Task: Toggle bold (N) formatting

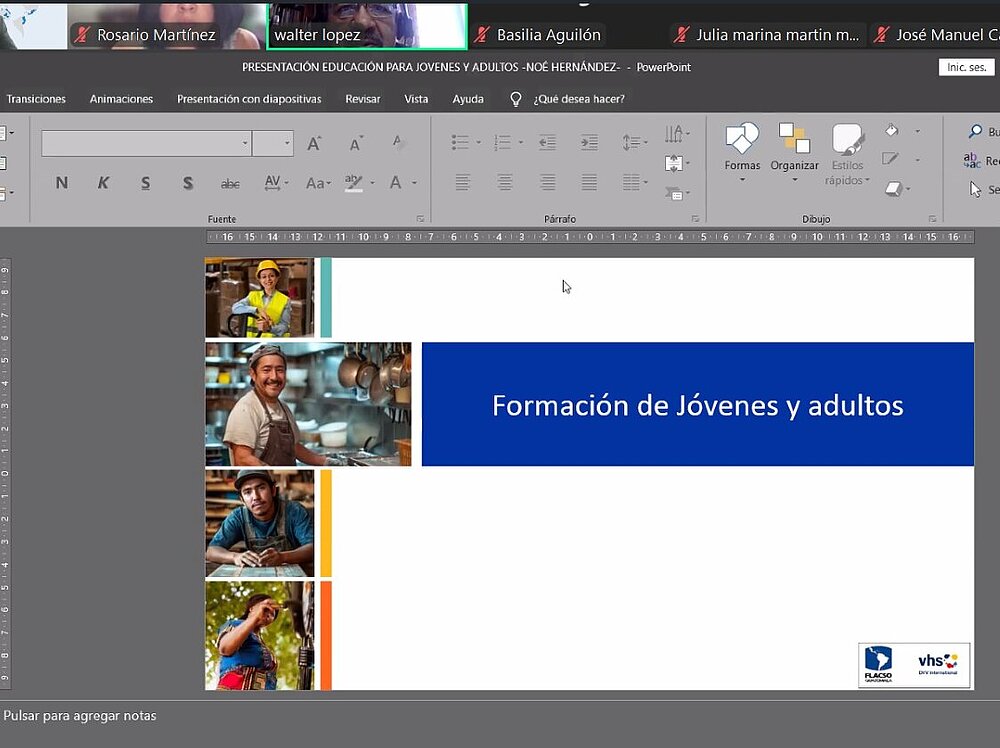Action: (x=62, y=183)
